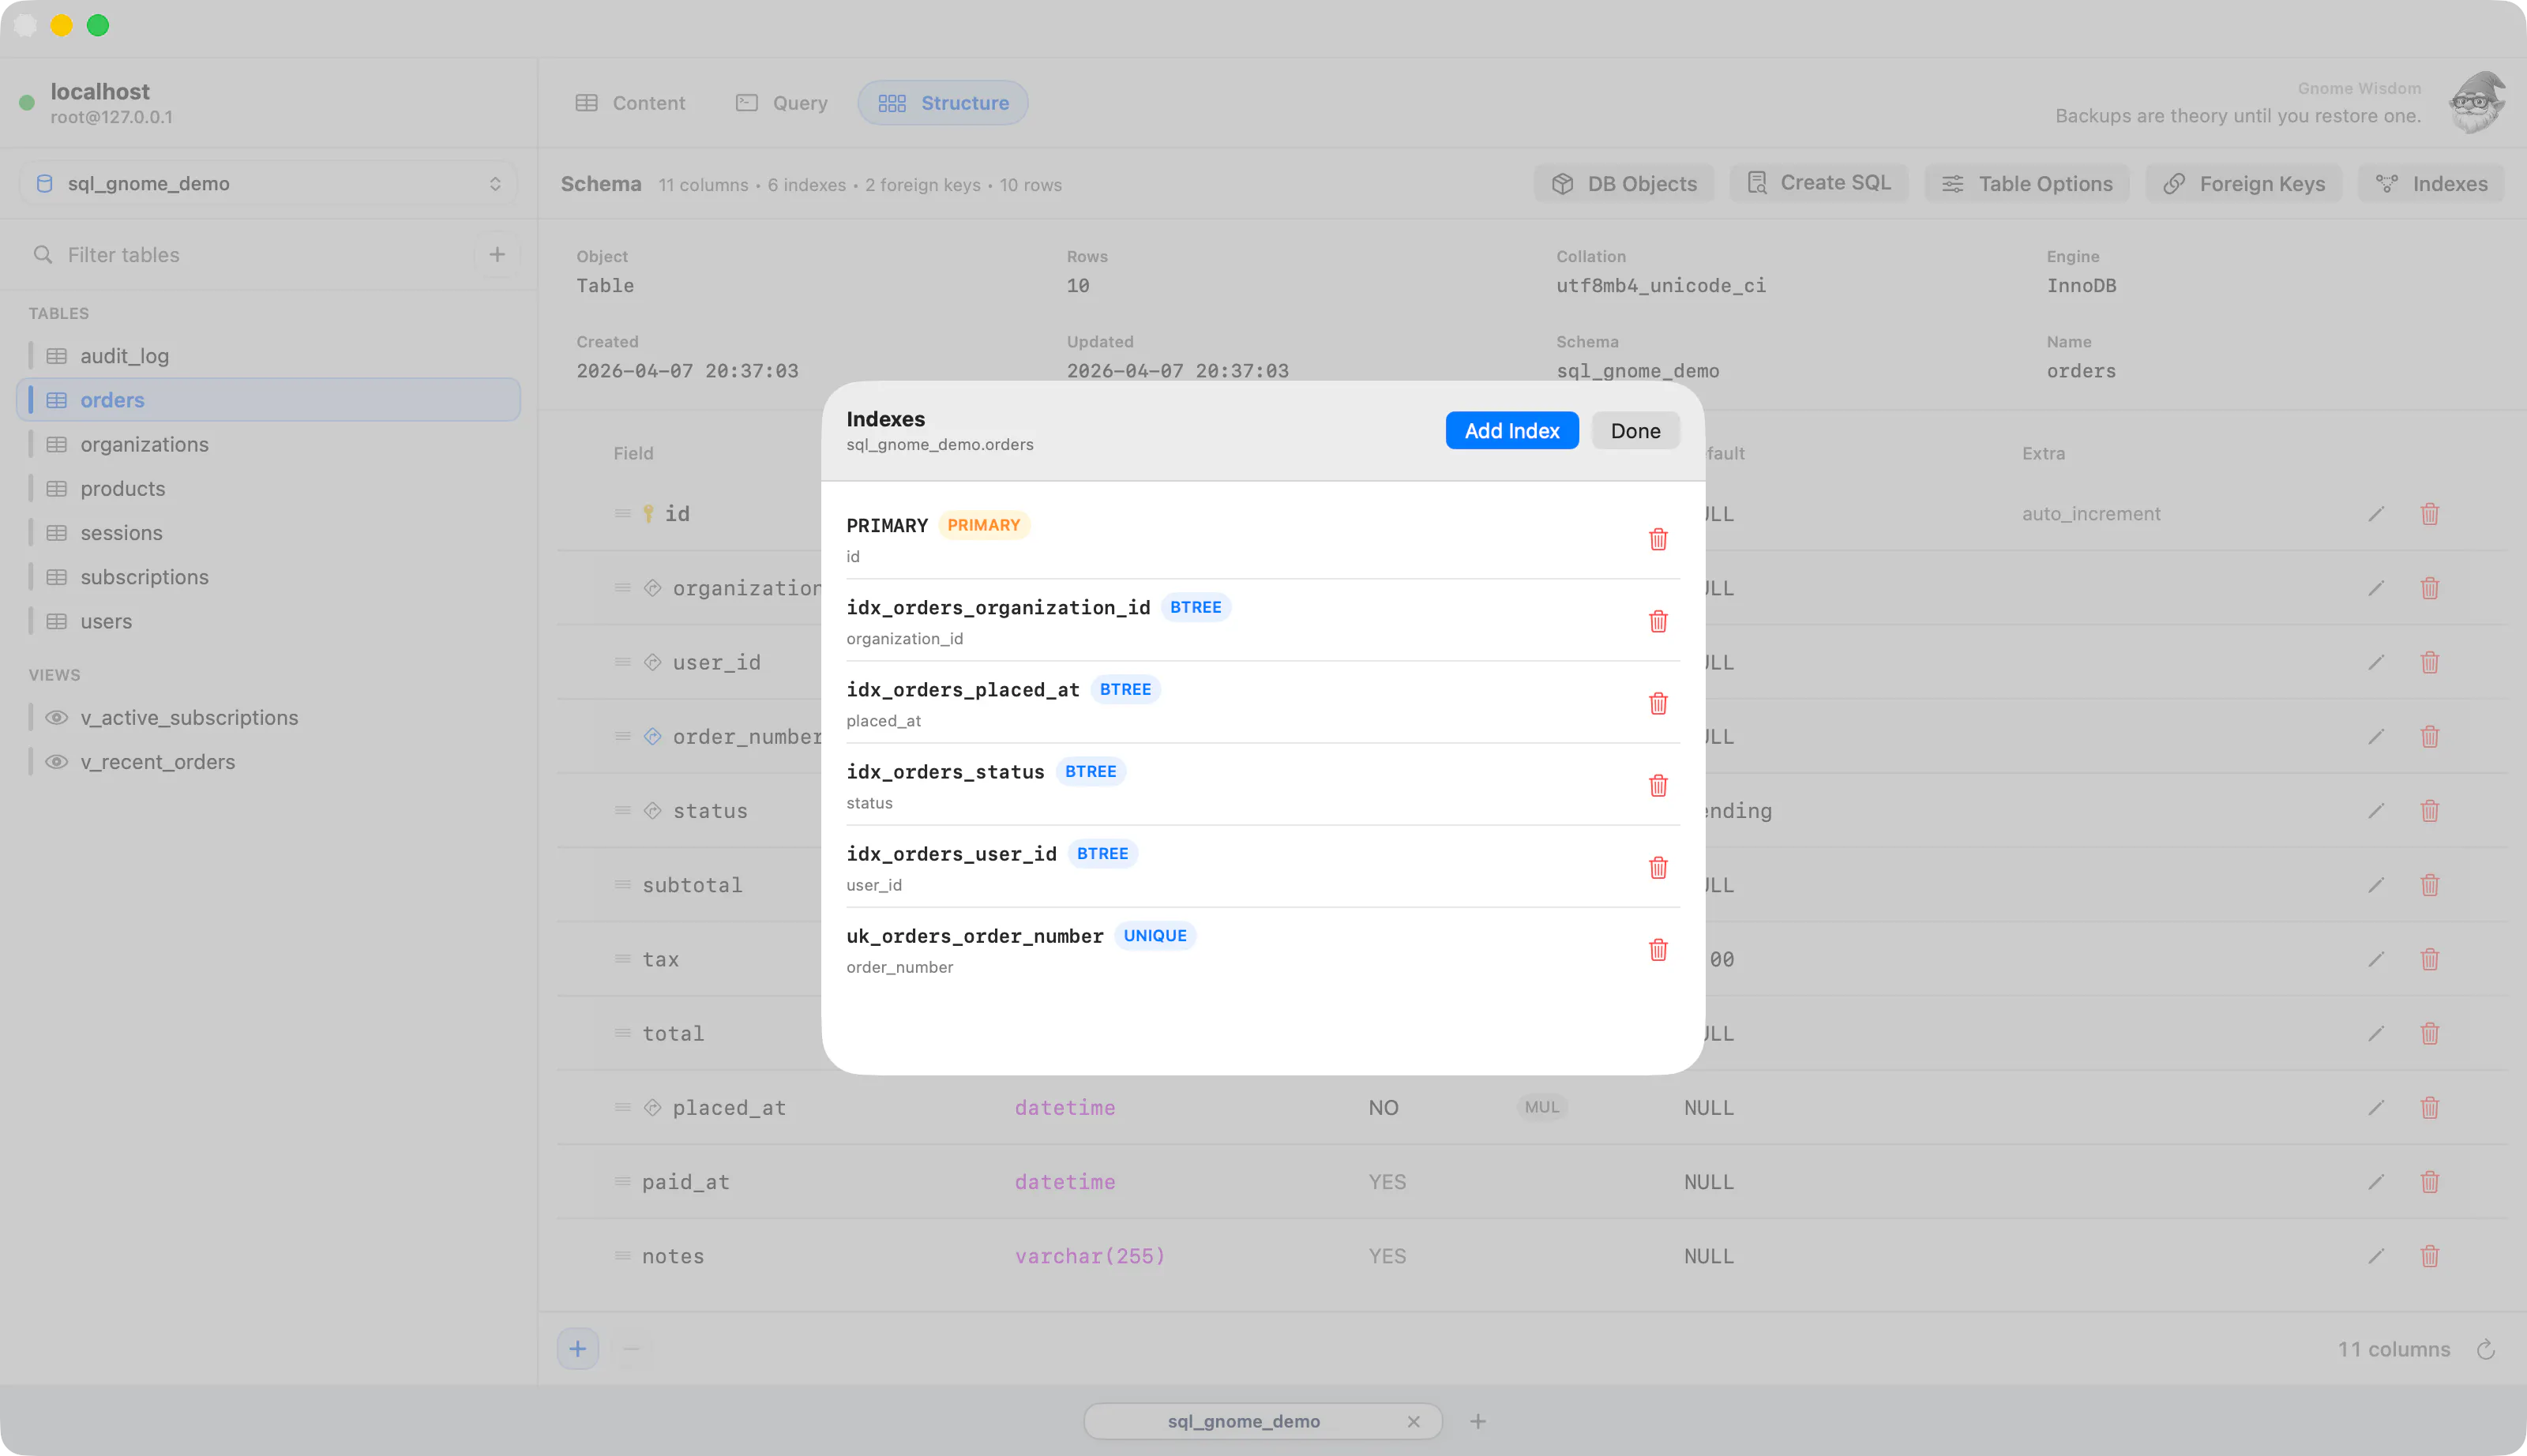
Task: Grab the drag handle of the notes row
Action: pos(623,1256)
